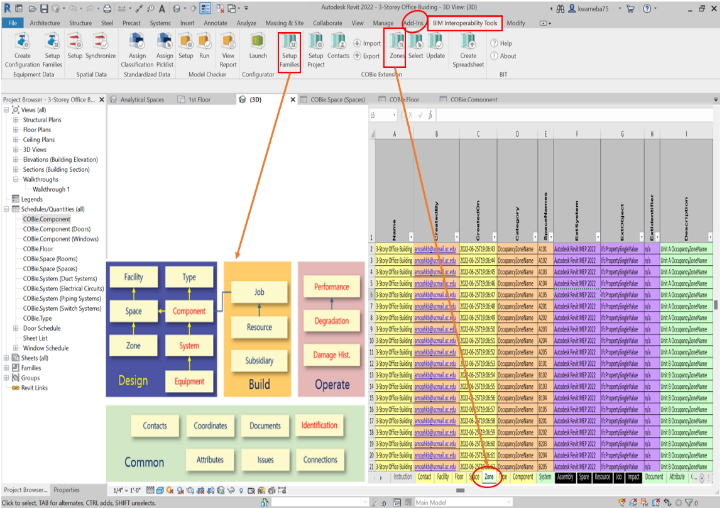Switch to the Add-Ins ribbon tab
This screenshot has height=508, width=722.
pos(414,21)
